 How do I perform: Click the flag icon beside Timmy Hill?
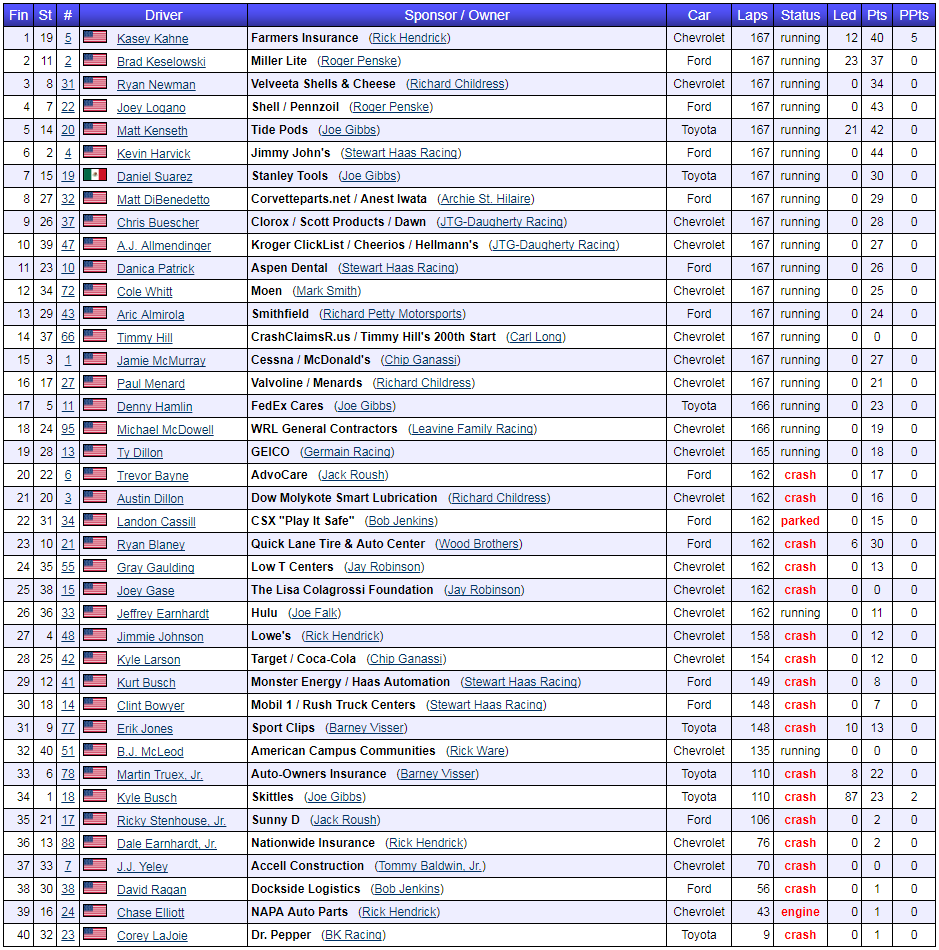(95, 336)
